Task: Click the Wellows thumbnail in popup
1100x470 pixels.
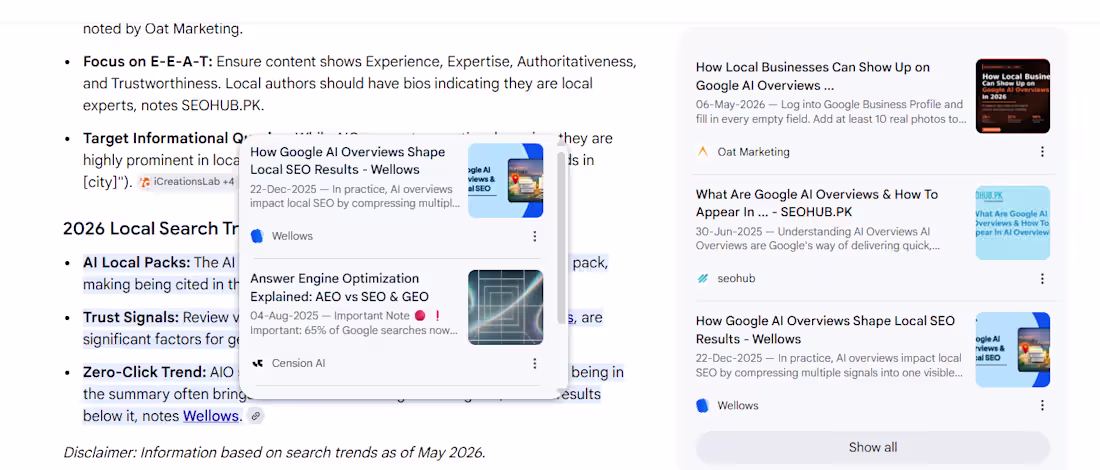Action: [x=505, y=181]
